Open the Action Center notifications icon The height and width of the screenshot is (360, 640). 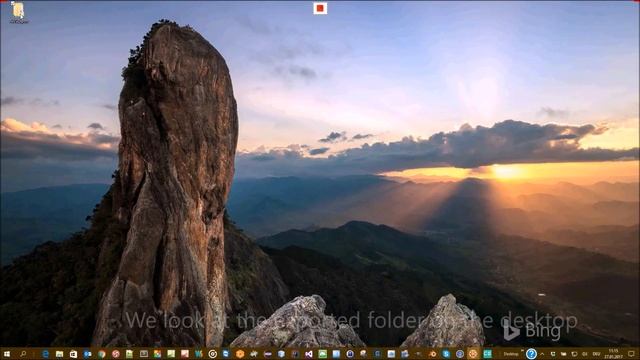(631, 354)
